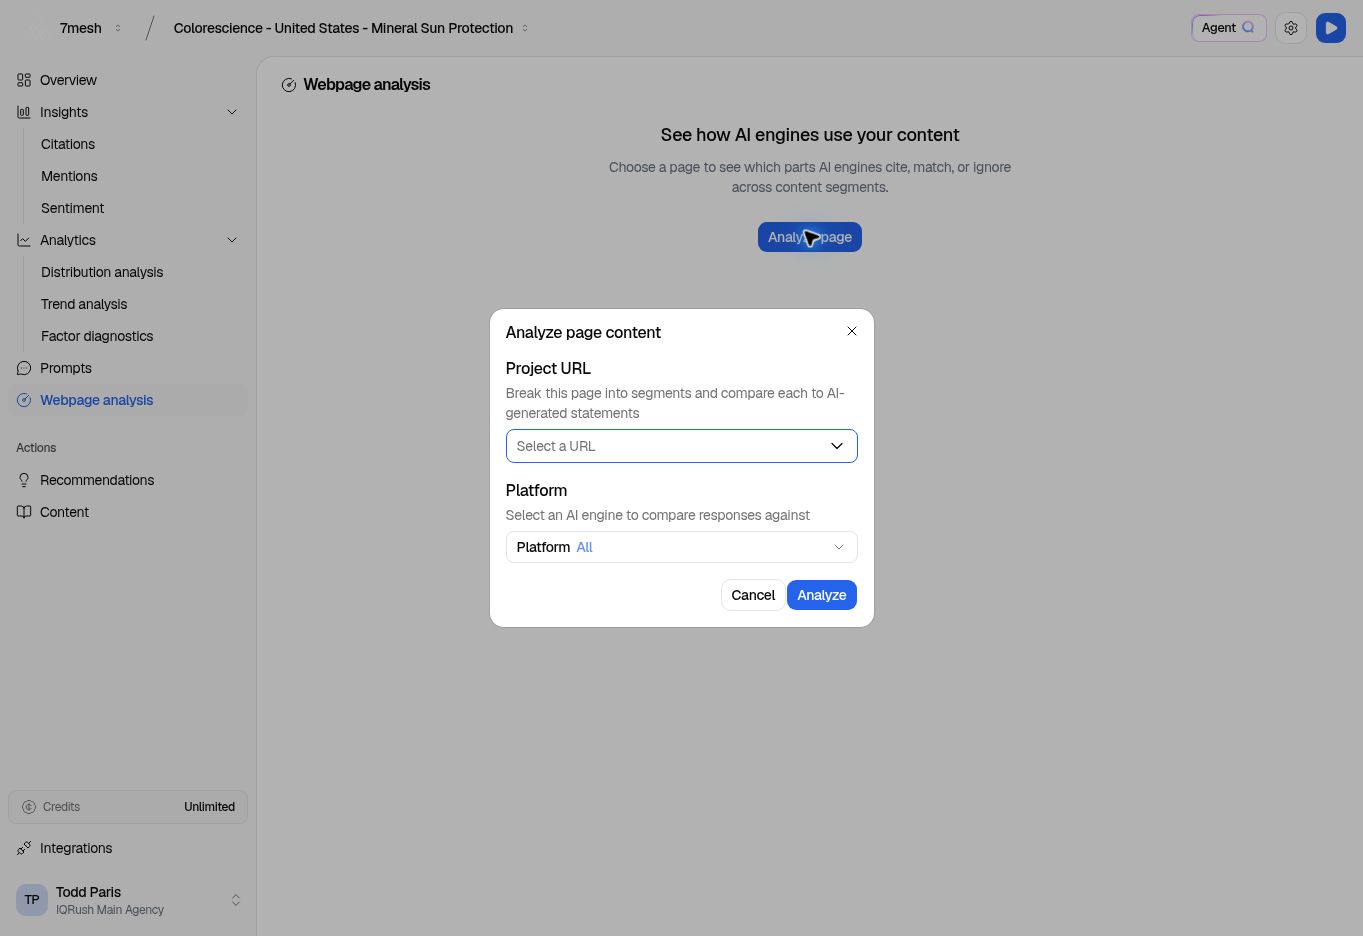Click the Analytics line chart icon

click(24, 240)
